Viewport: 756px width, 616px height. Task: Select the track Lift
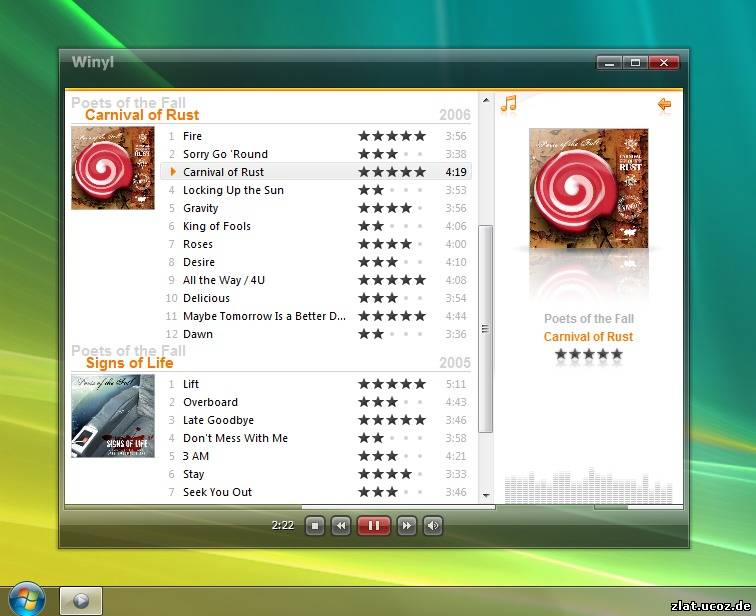[316, 384]
